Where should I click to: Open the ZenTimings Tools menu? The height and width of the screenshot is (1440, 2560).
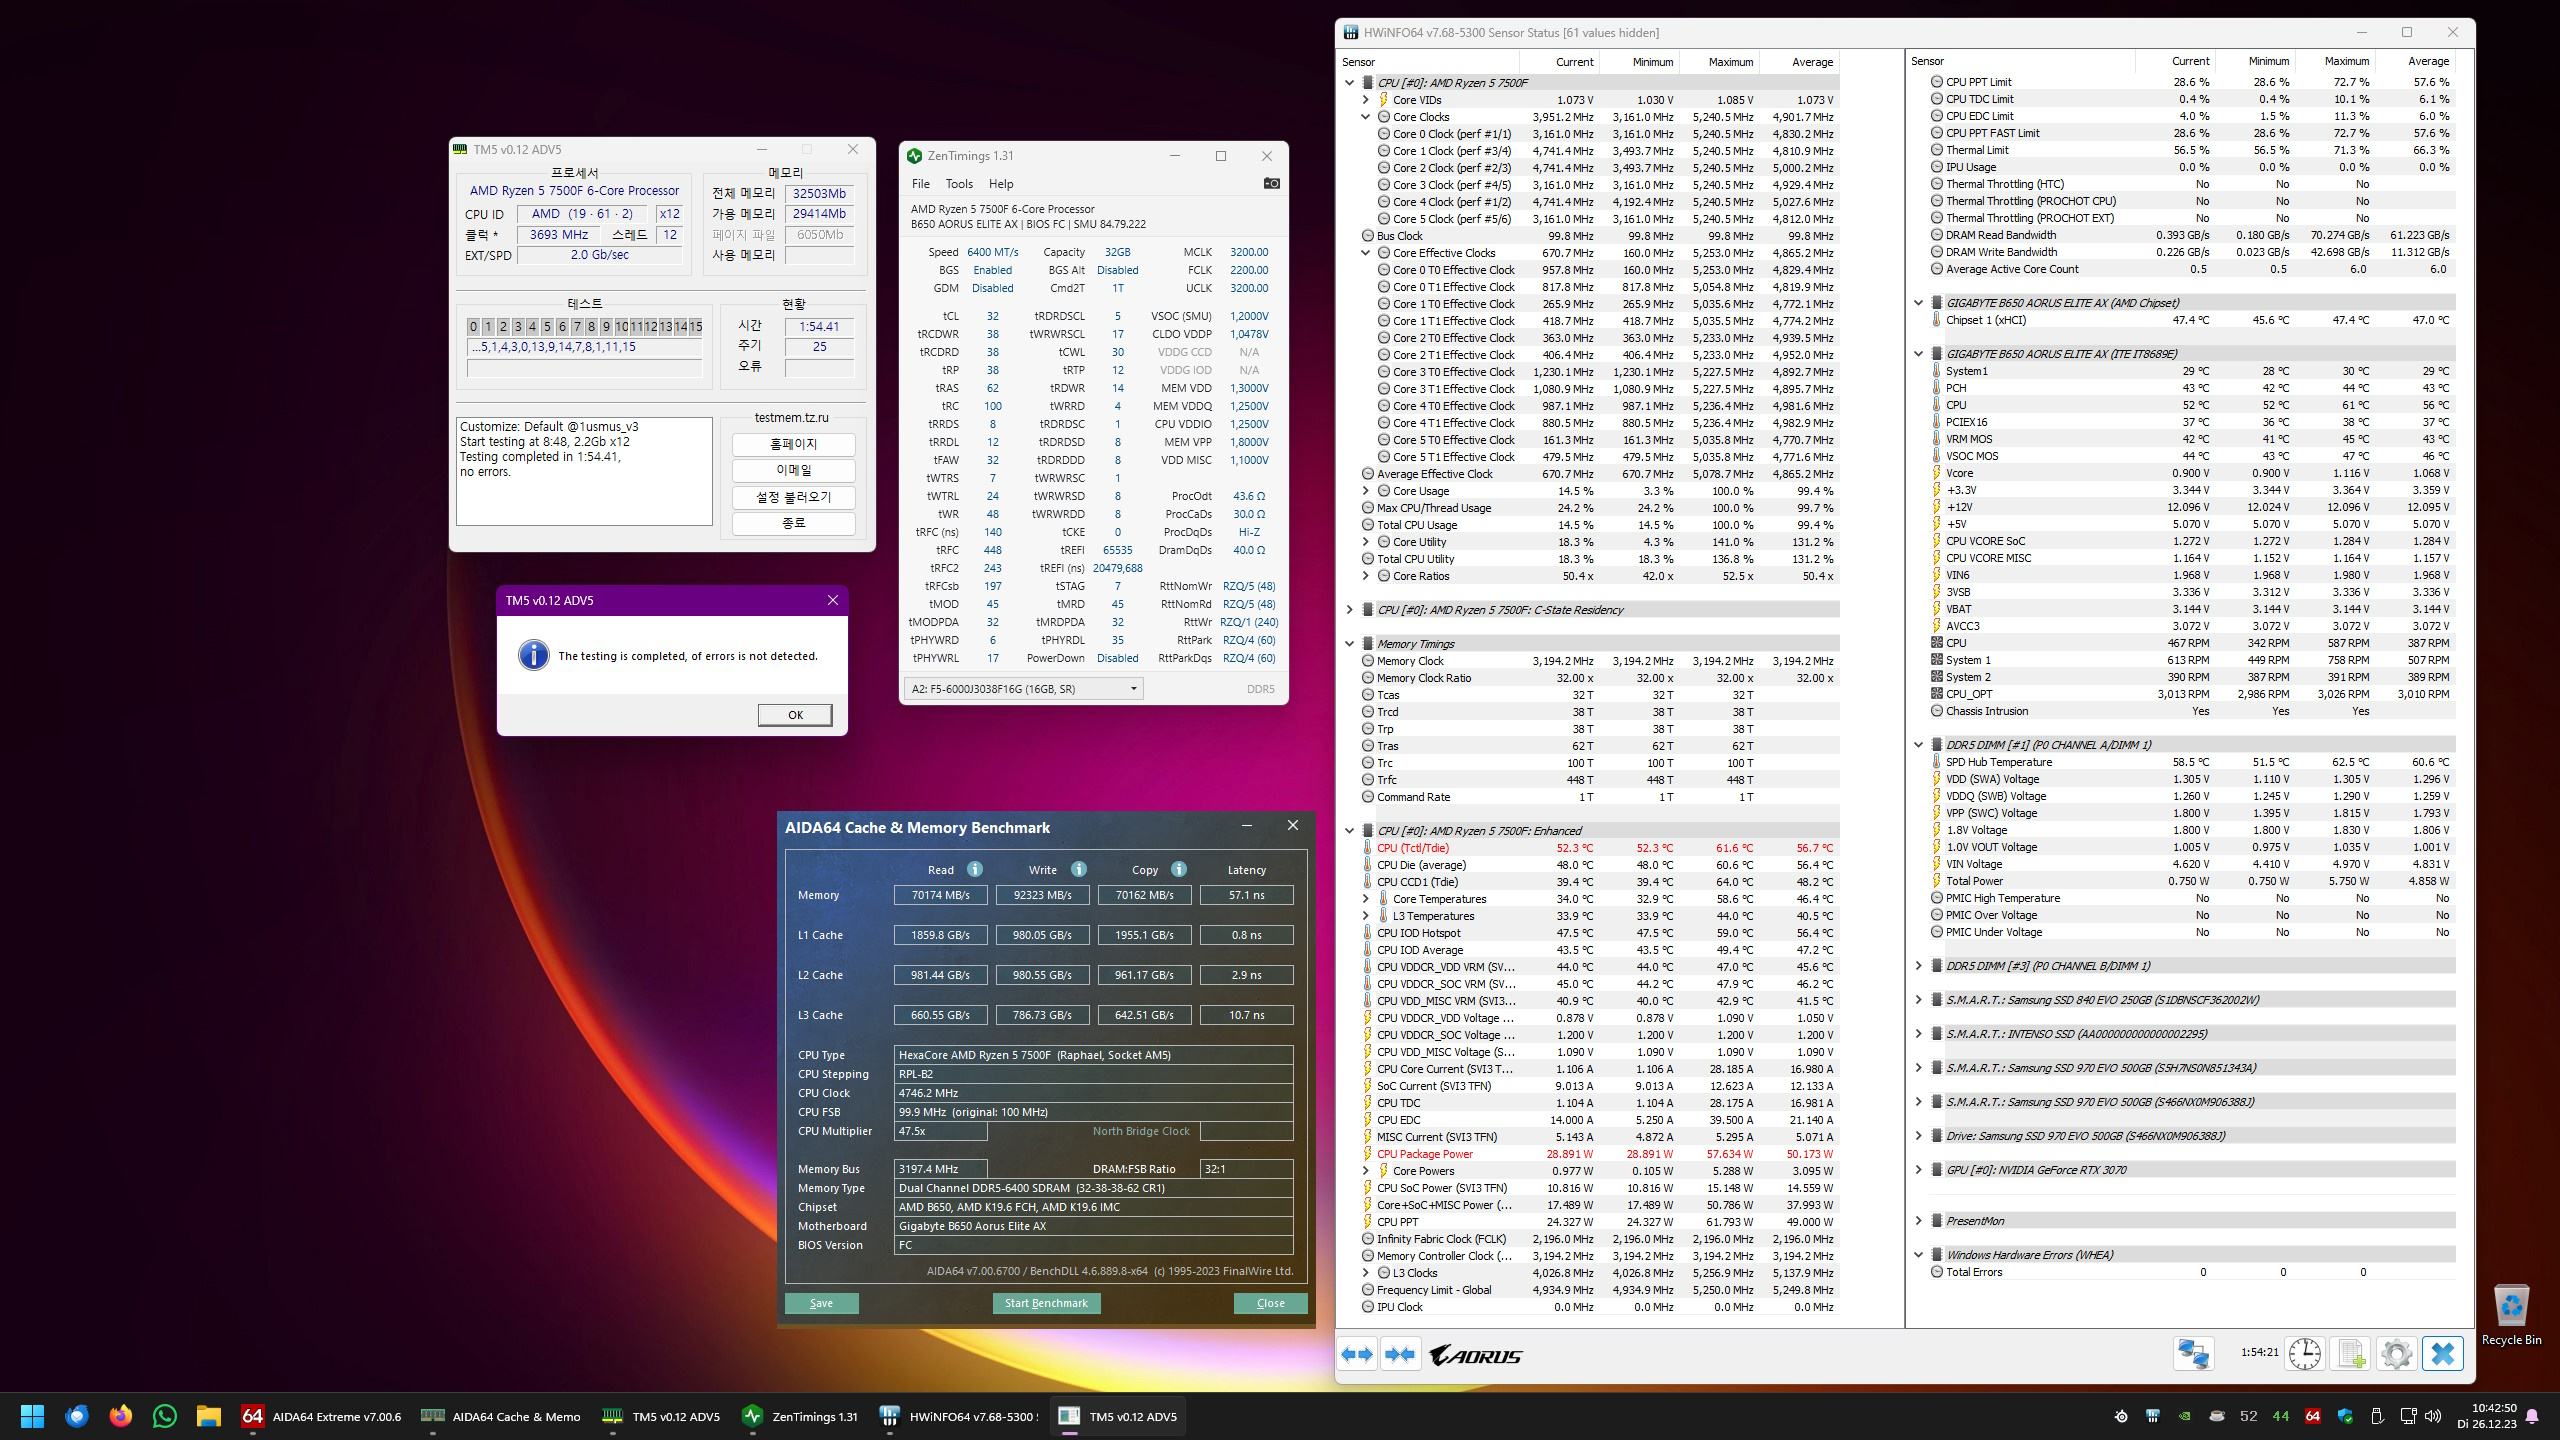958,184
